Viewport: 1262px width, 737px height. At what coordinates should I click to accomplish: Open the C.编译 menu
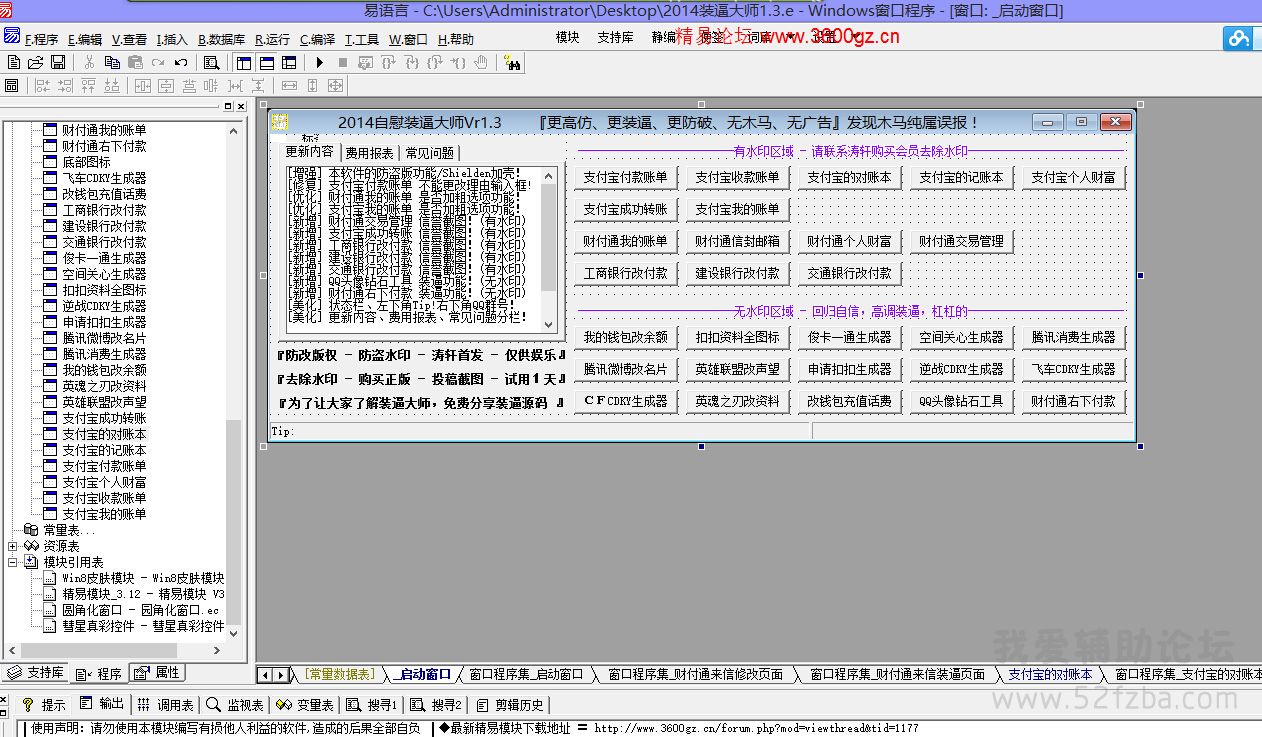click(317, 39)
